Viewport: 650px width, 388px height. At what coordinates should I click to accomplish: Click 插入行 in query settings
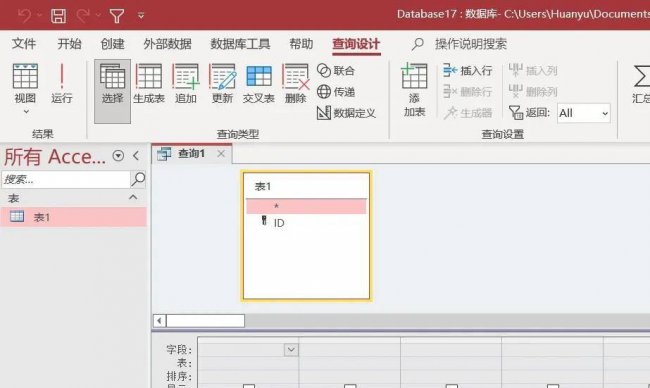tap(467, 70)
